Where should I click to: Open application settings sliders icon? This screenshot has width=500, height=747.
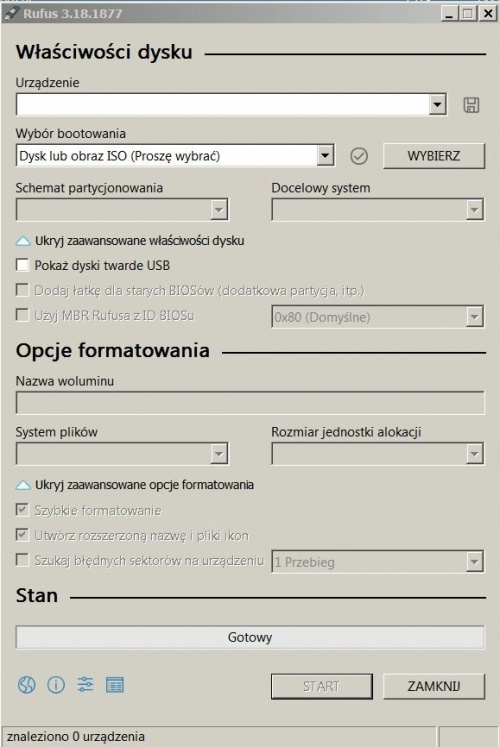point(85,685)
